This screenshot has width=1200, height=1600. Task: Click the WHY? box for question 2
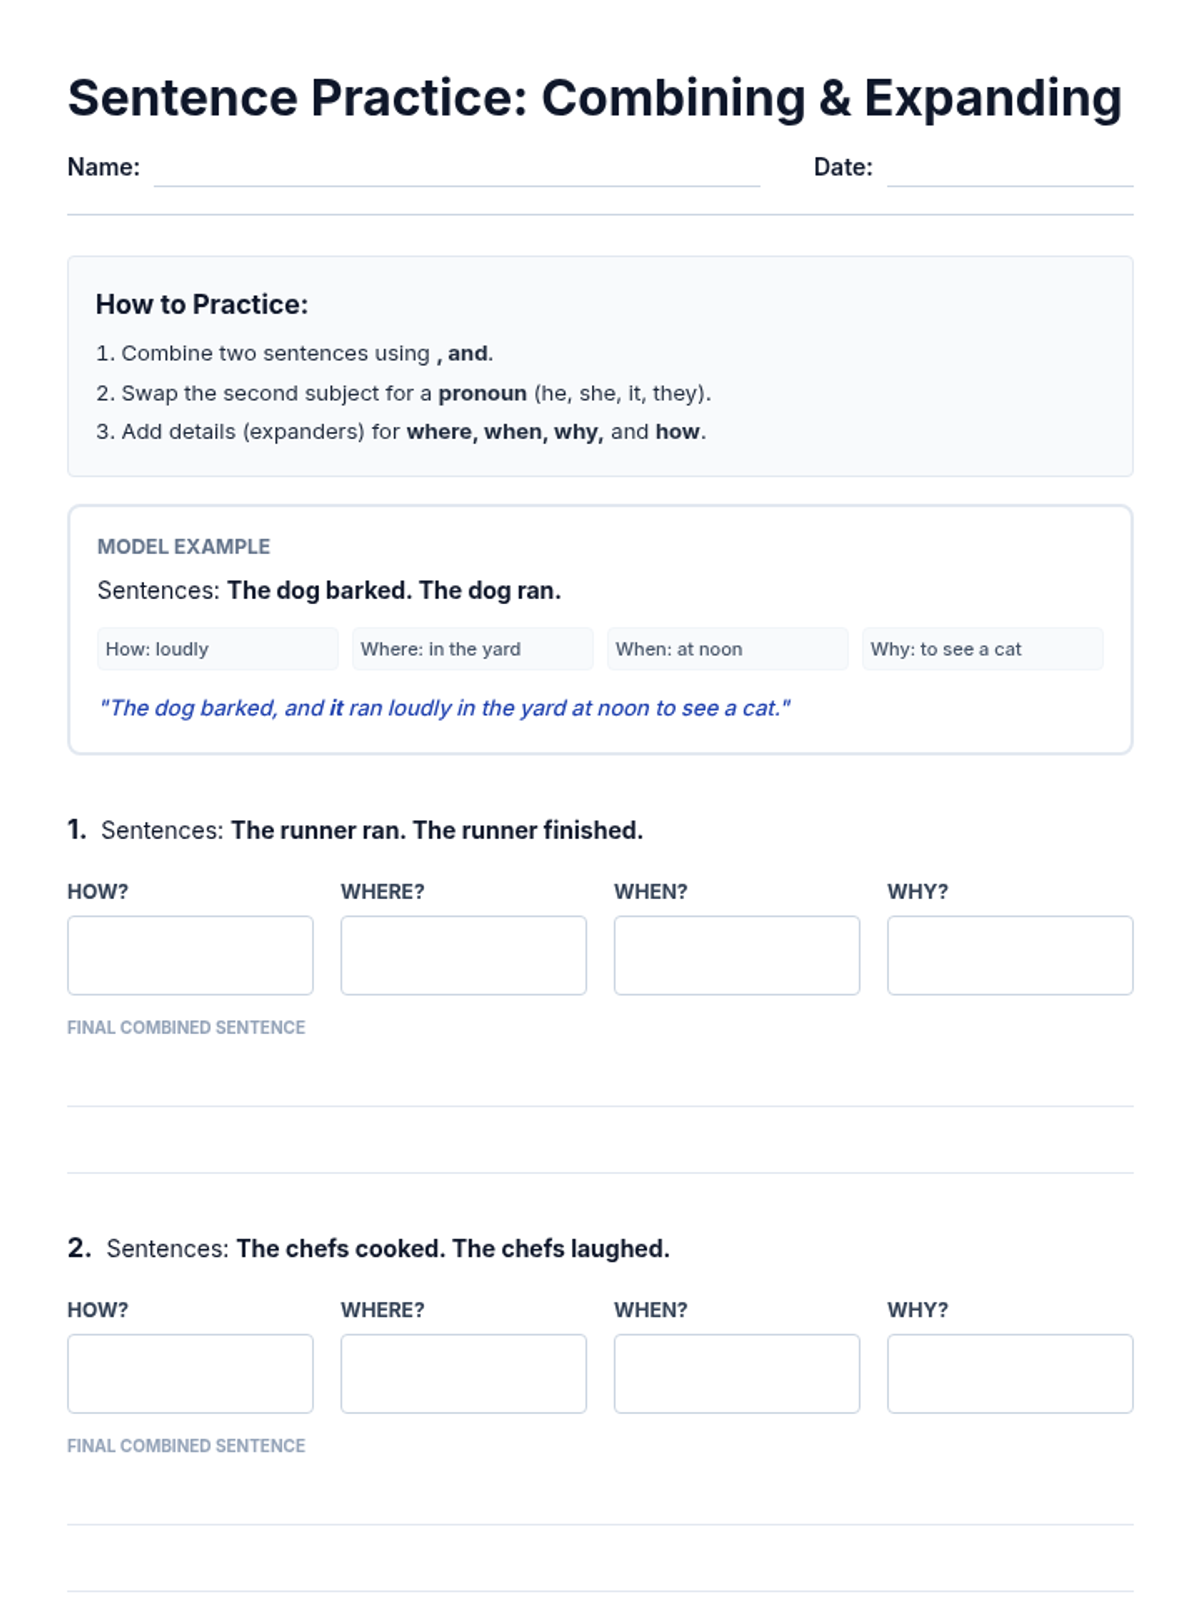click(1009, 1373)
